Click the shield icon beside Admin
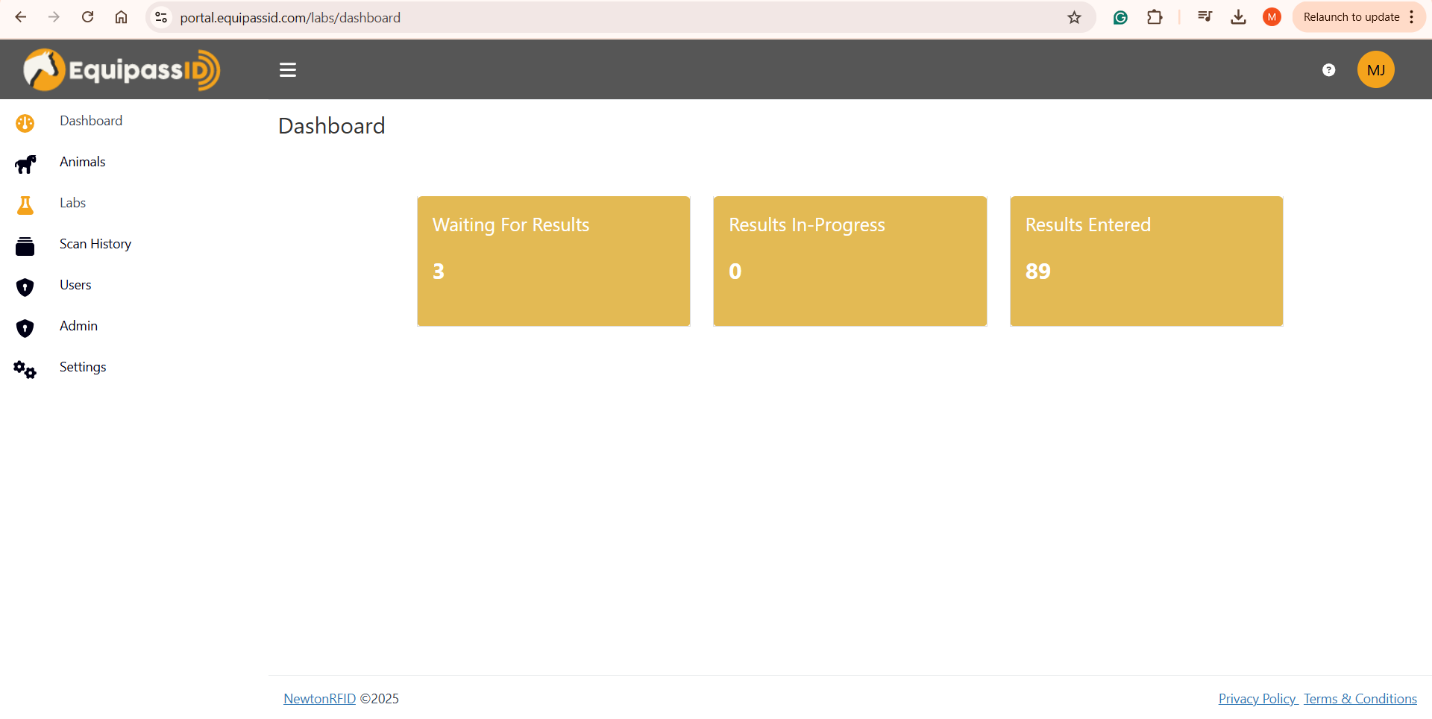 (x=25, y=328)
